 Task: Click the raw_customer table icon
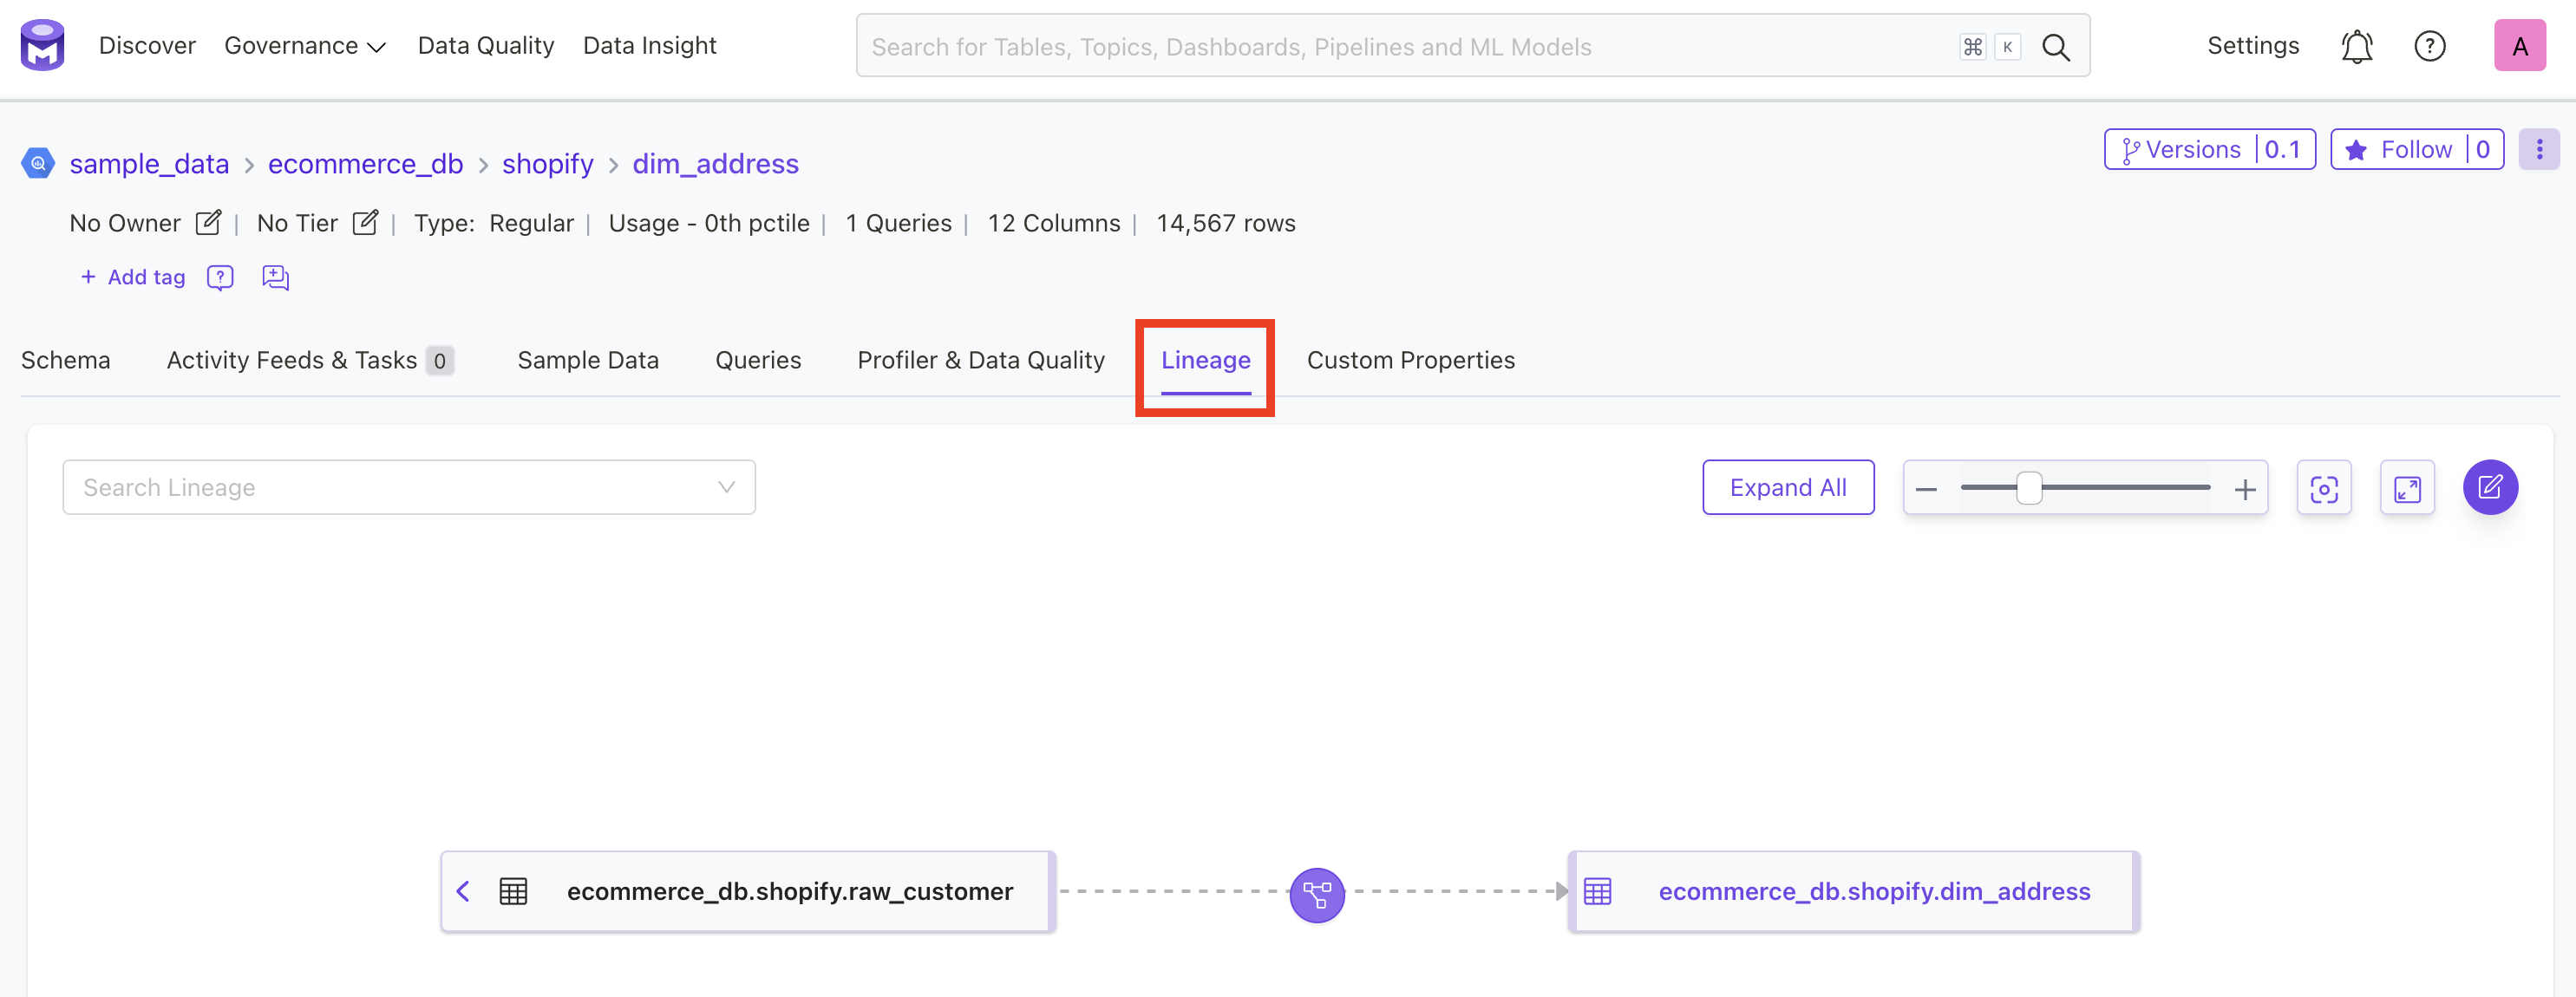[x=513, y=891]
